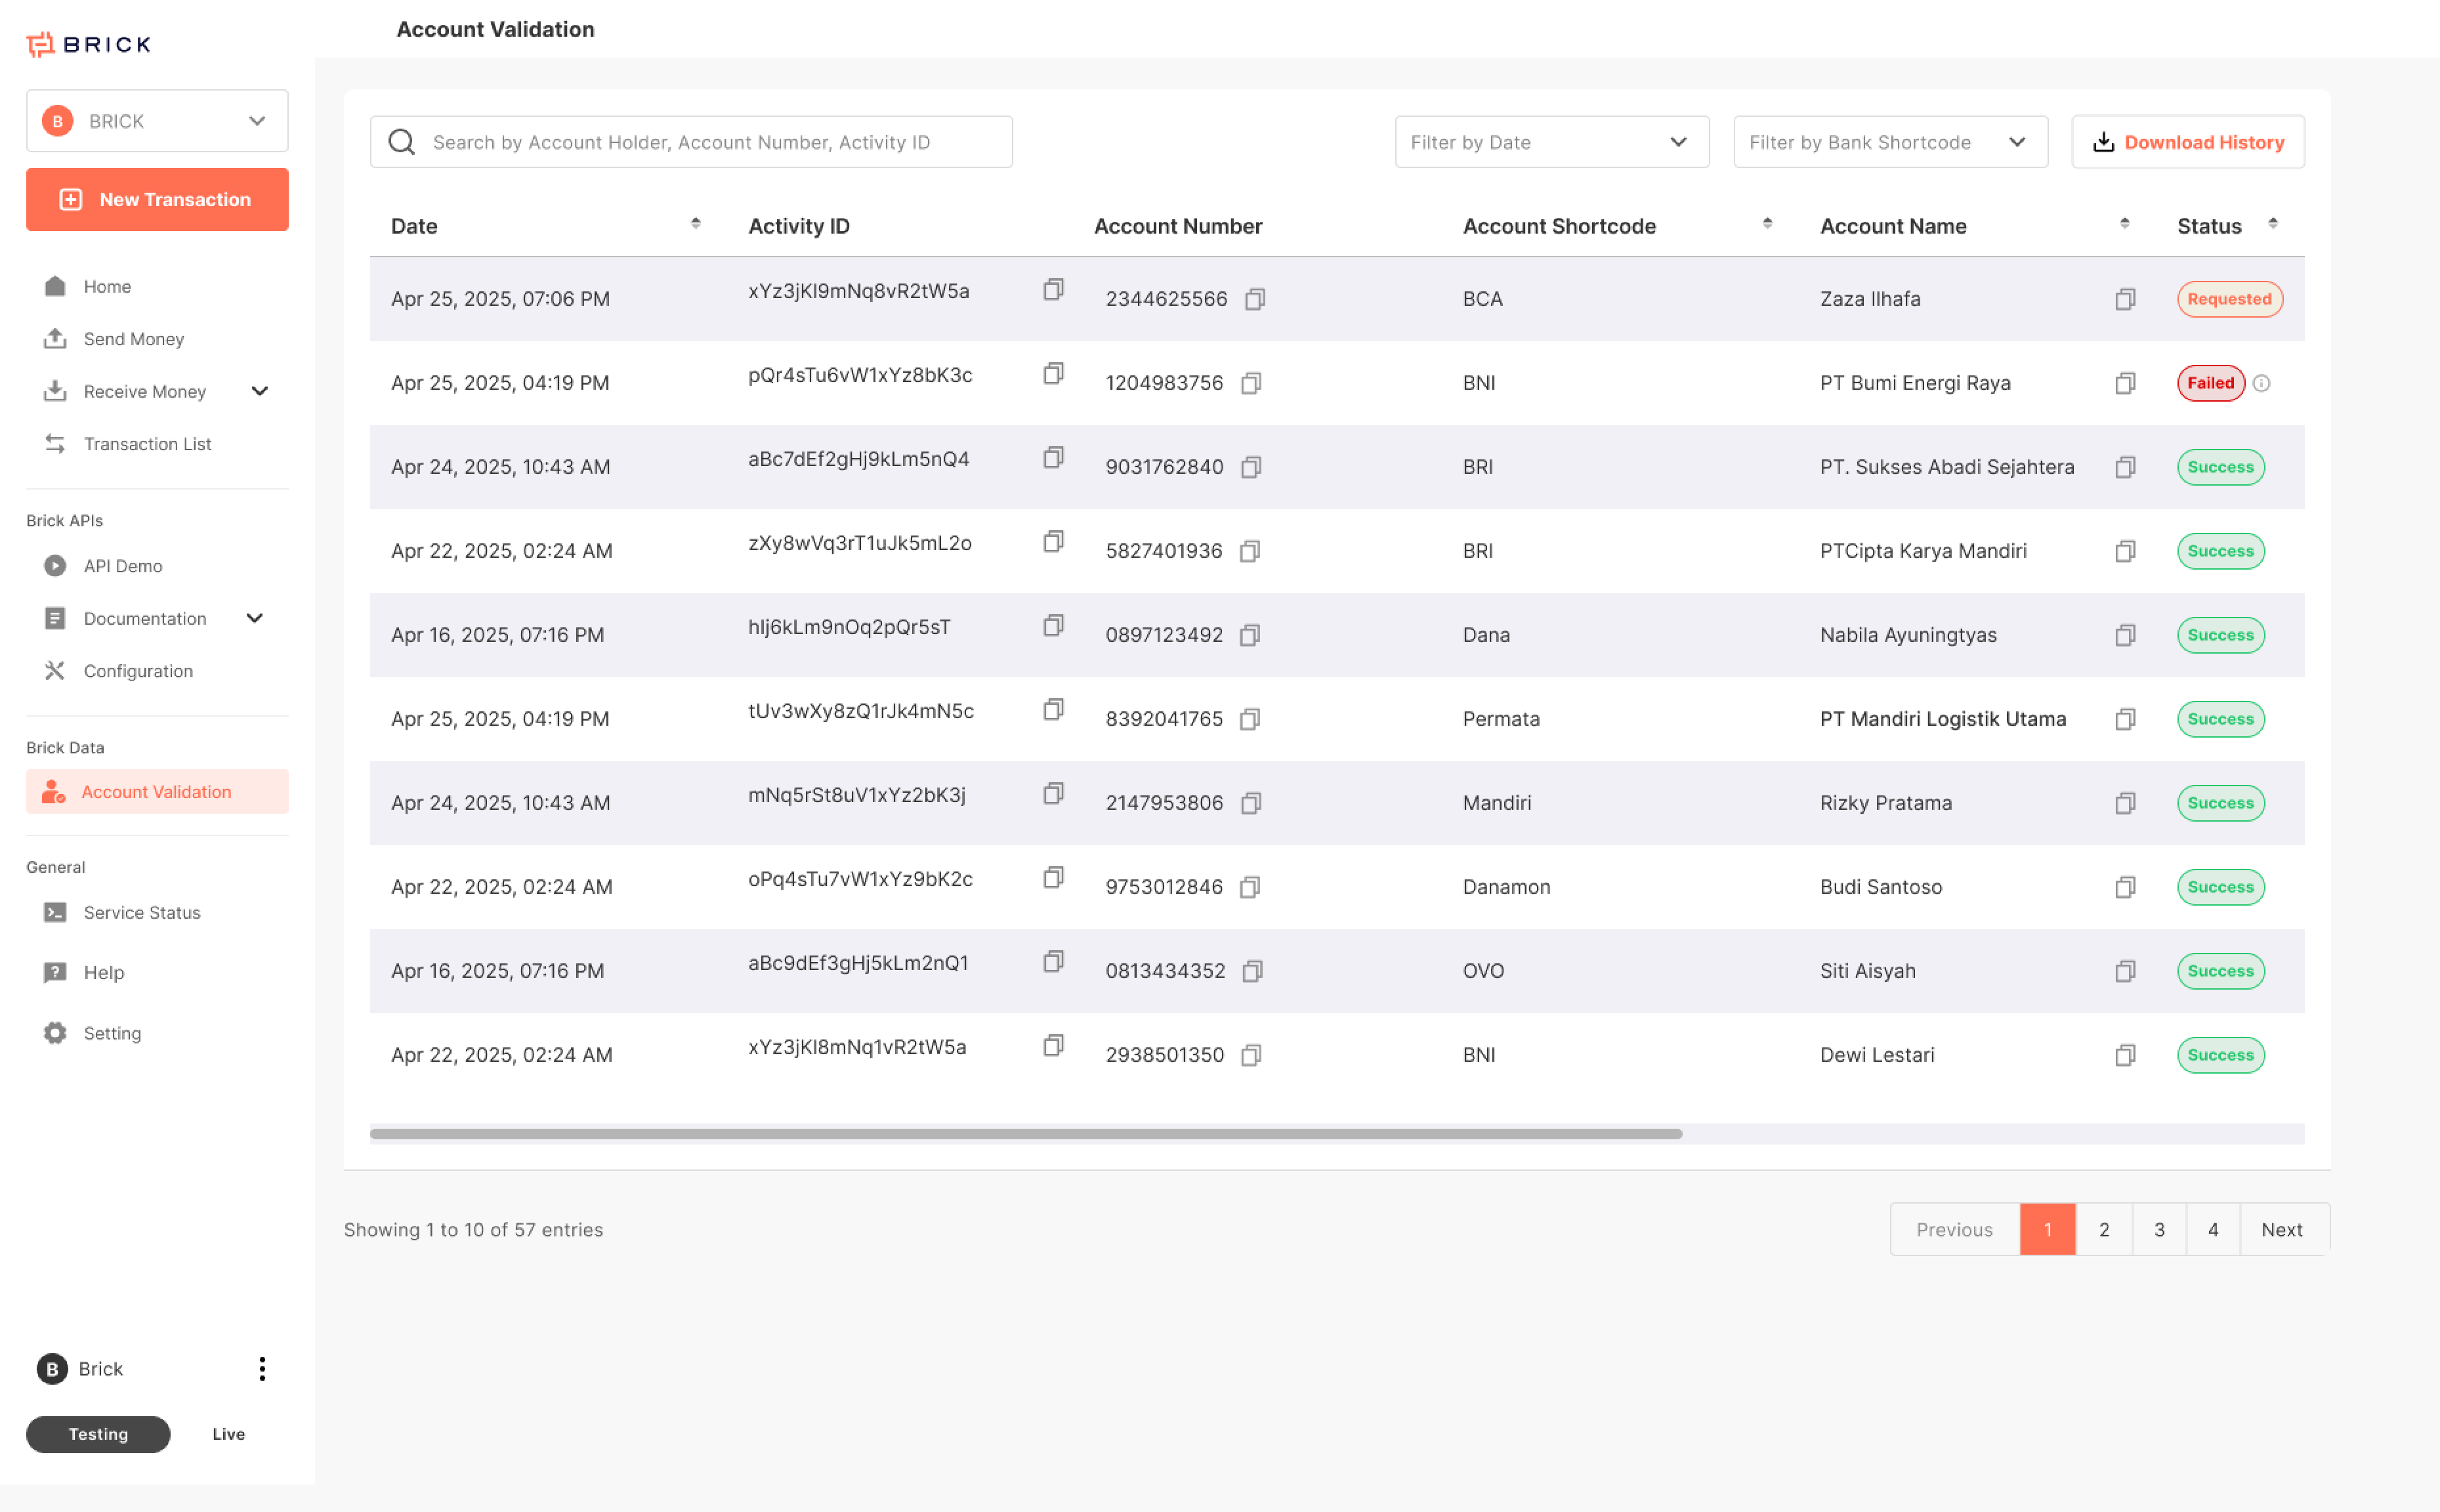Image resolution: width=2440 pixels, height=1512 pixels.
Task: Copy account number 0813434352
Action: point(1252,971)
